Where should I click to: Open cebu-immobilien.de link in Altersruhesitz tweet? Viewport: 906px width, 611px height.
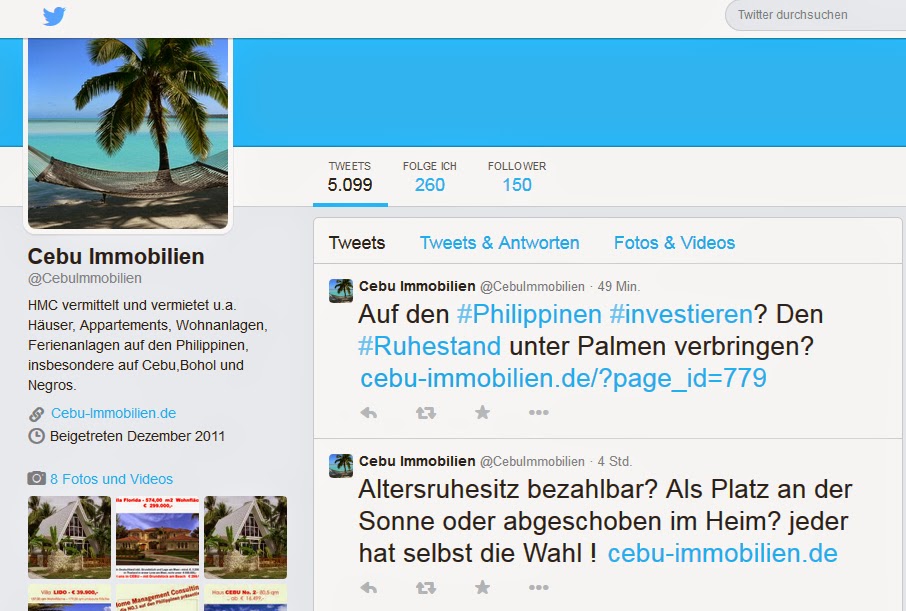[722, 553]
